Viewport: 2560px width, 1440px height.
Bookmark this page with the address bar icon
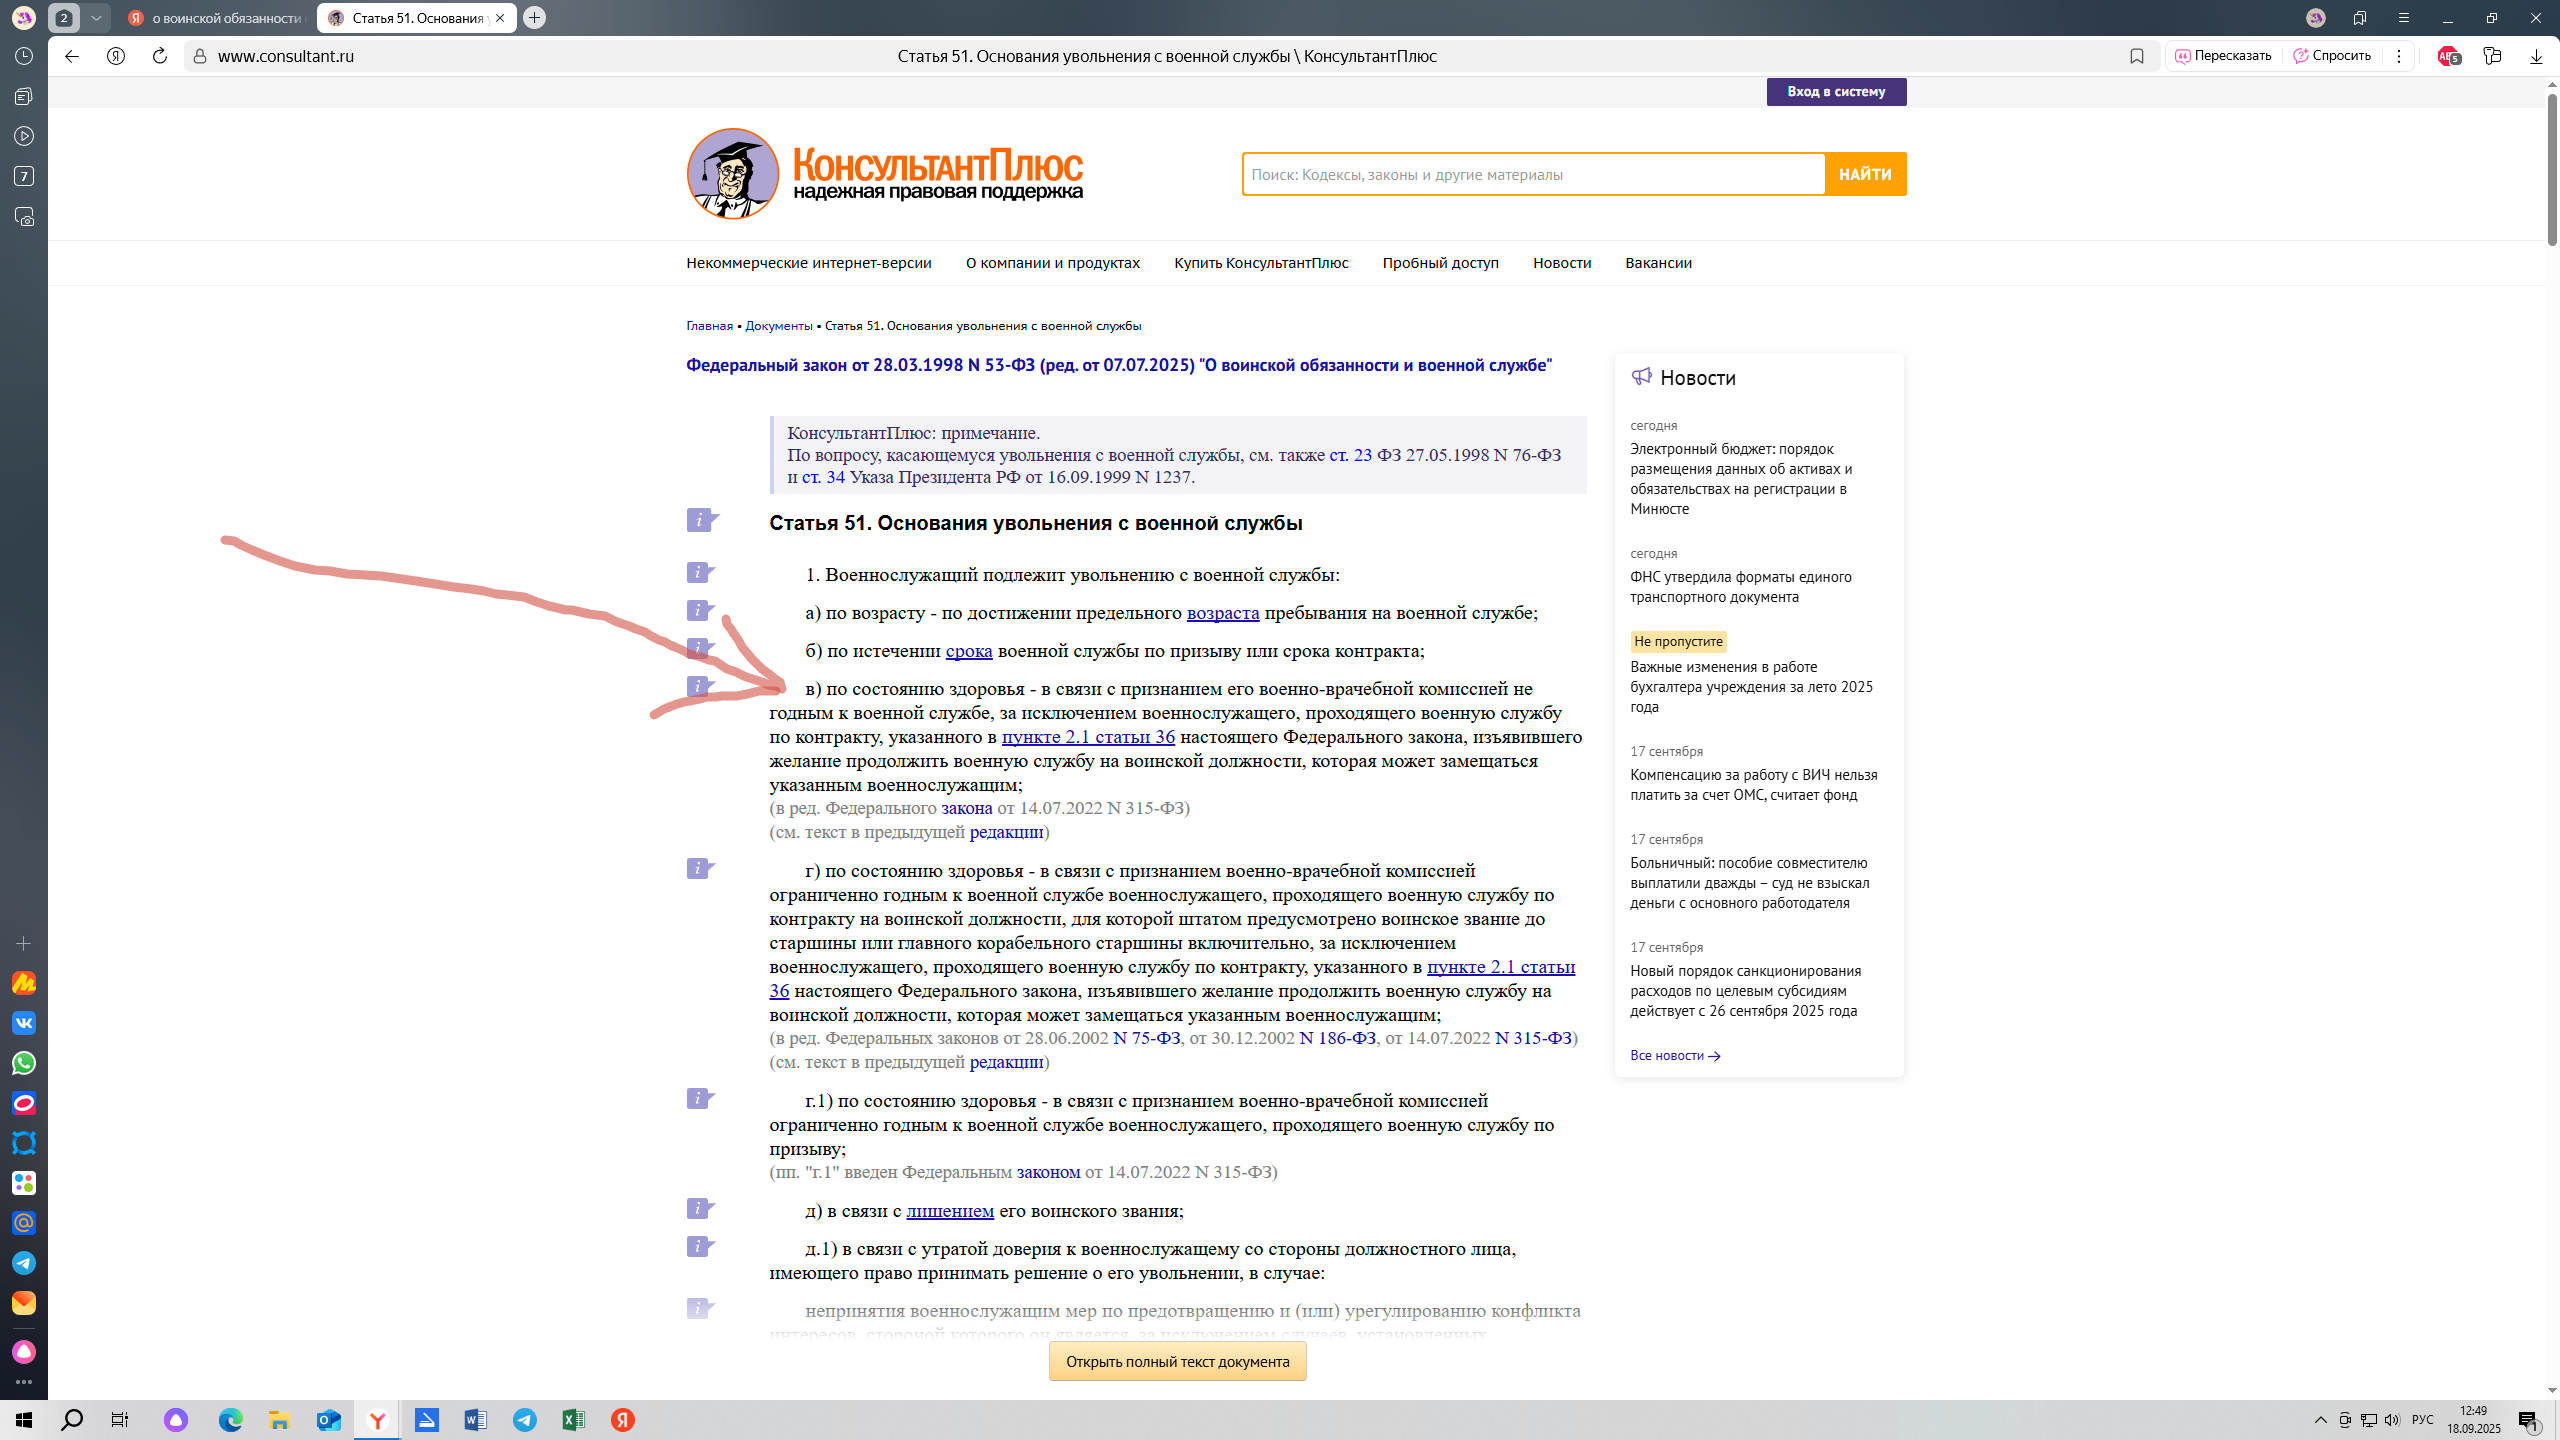(2137, 56)
